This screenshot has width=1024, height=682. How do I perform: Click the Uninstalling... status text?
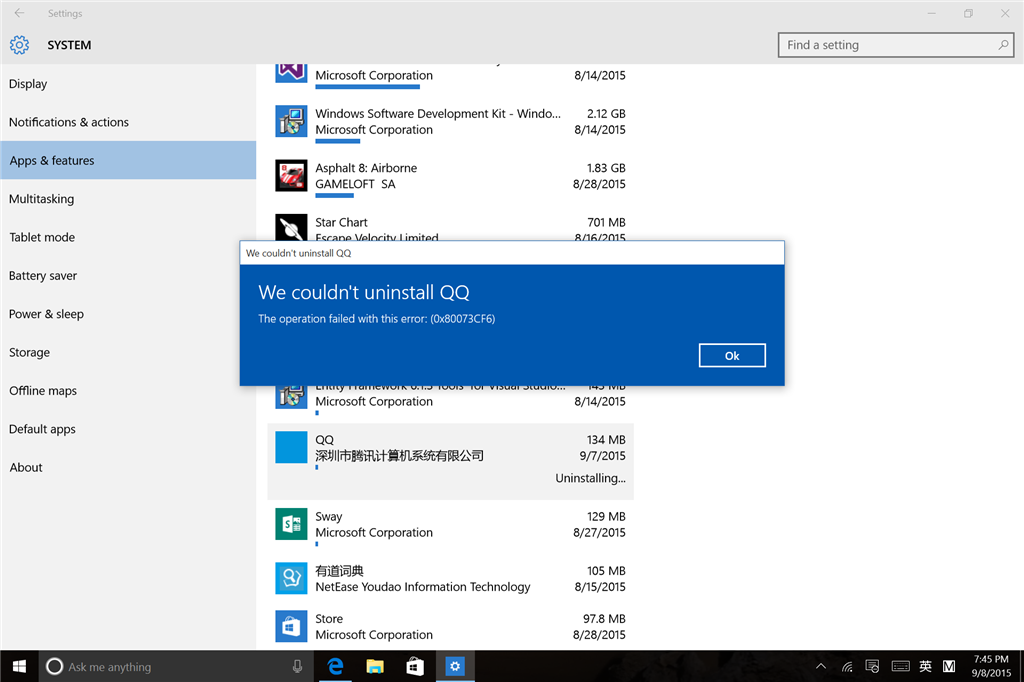pos(590,478)
